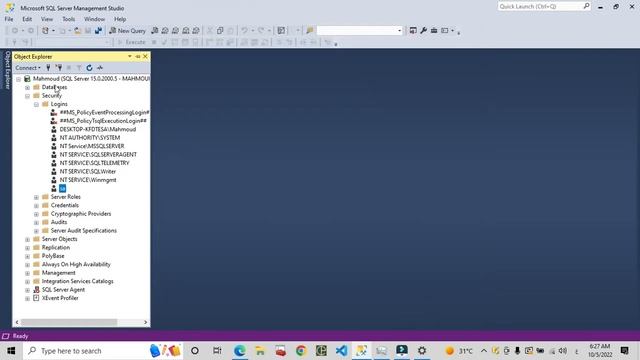This screenshot has width=640, height=360.
Task: Select the NT SERVICE\SQLSERVERAGENT login
Action: (98, 155)
